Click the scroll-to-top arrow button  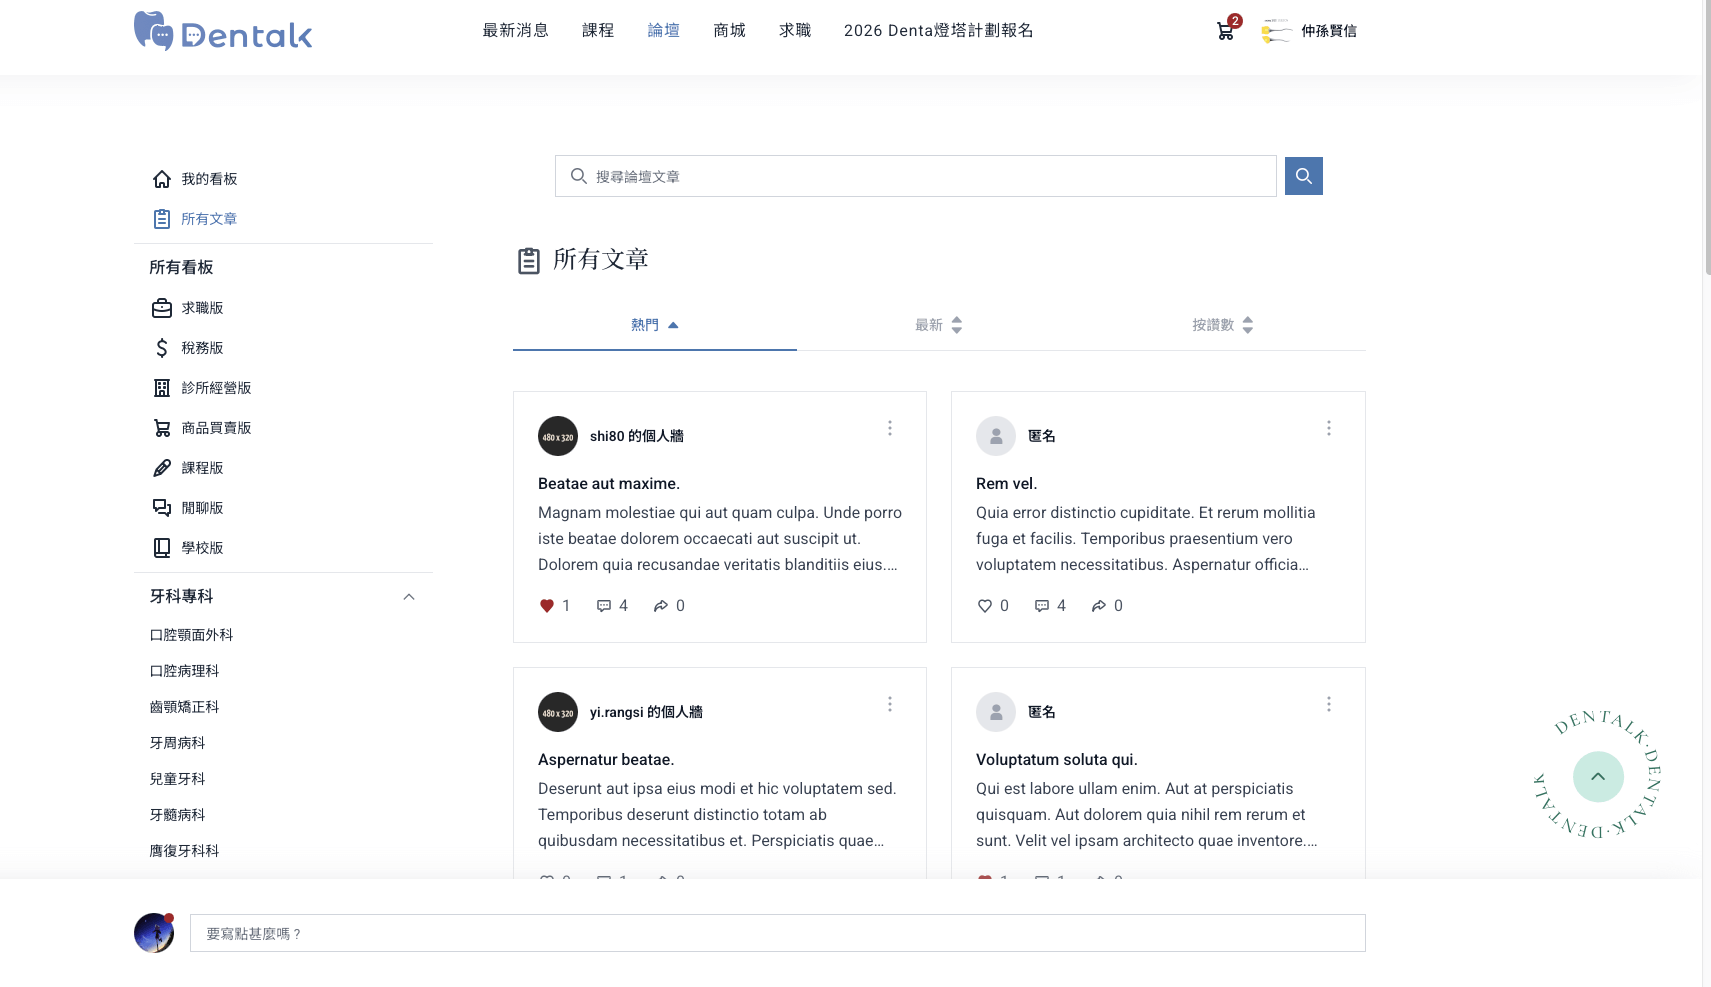pos(1597,777)
